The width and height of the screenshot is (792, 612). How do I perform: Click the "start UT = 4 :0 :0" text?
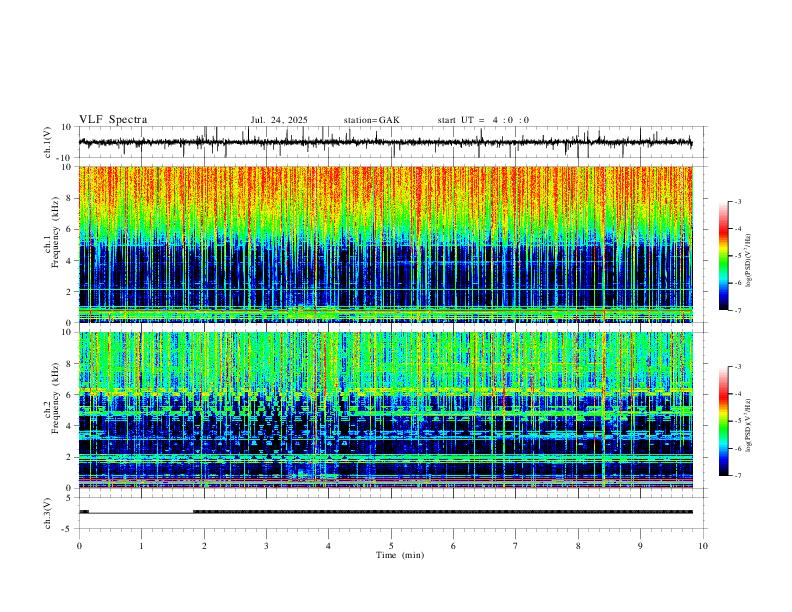[x=483, y=120]
